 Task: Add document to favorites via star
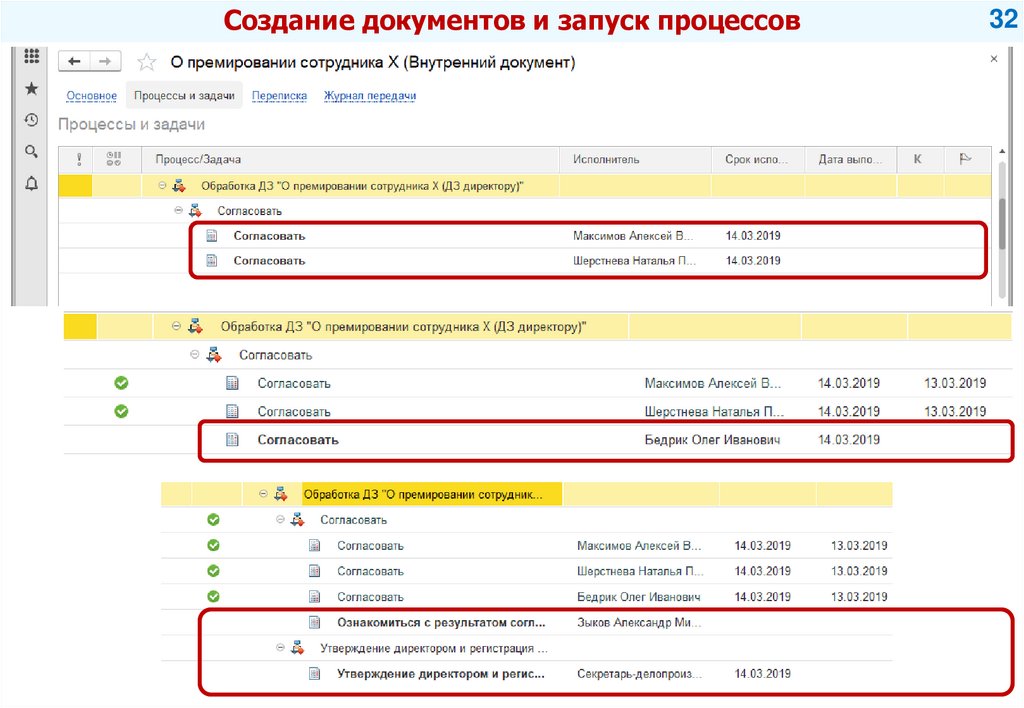(x=146, y=62)
